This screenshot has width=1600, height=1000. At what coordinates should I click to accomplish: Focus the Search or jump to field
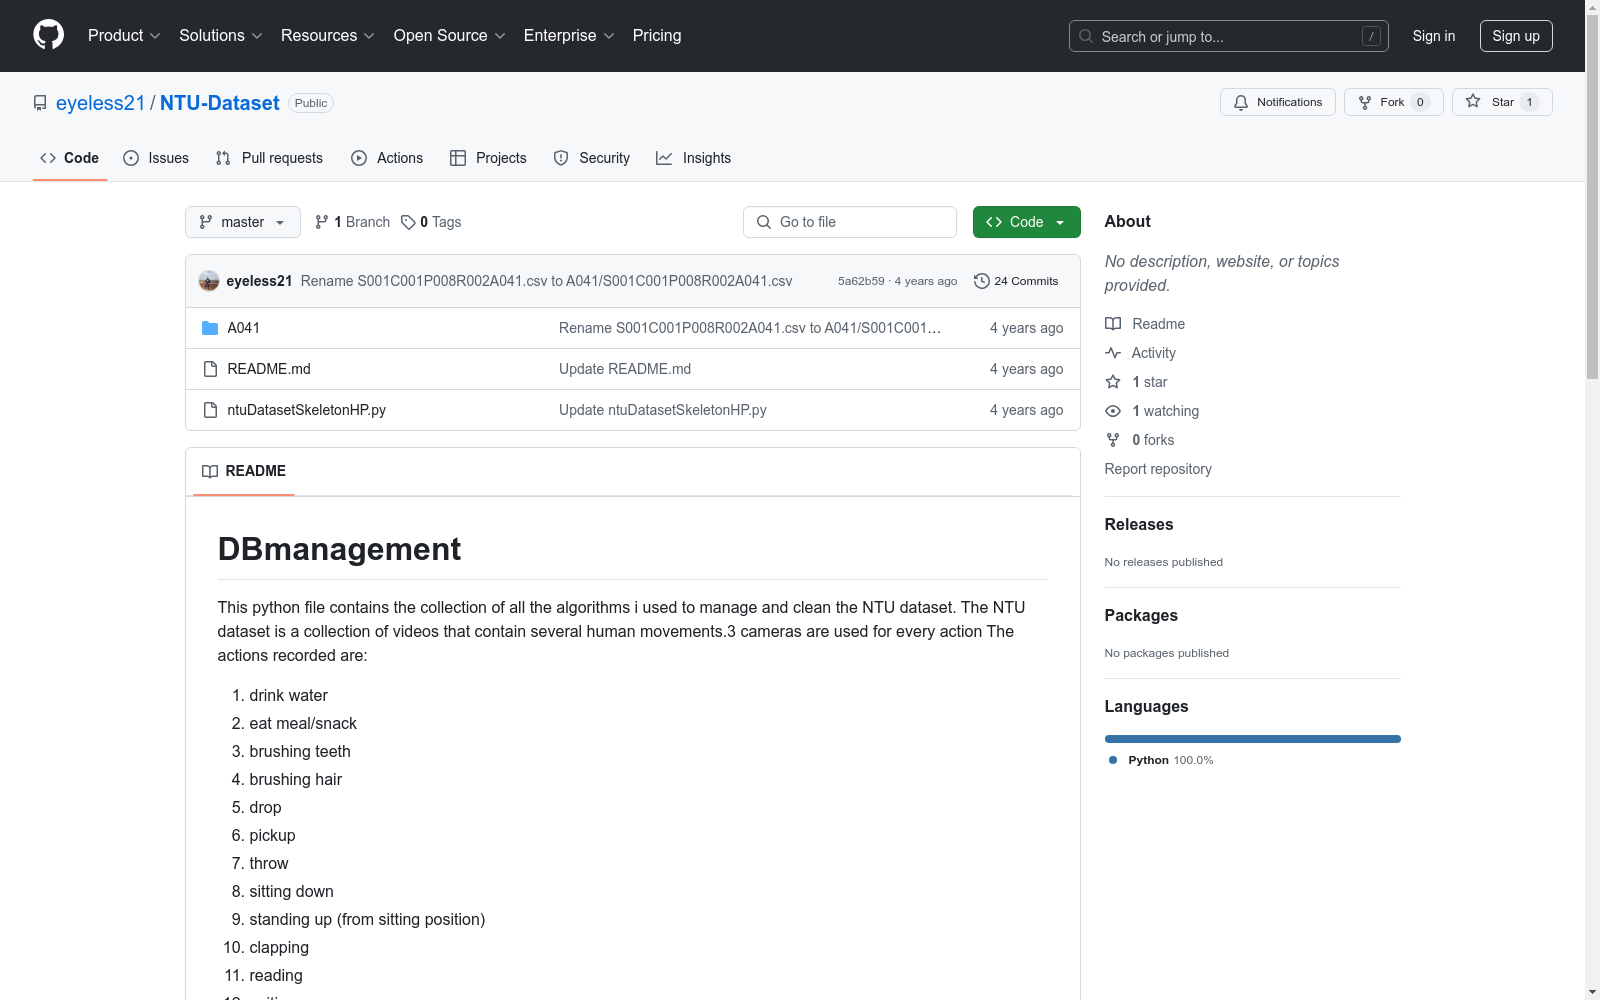coord(1229,36)
